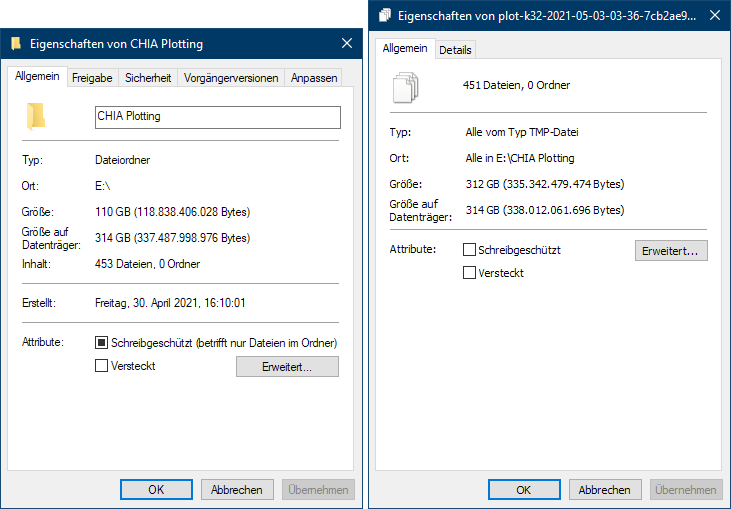Open the Freigabe tab

click(92, 78)
